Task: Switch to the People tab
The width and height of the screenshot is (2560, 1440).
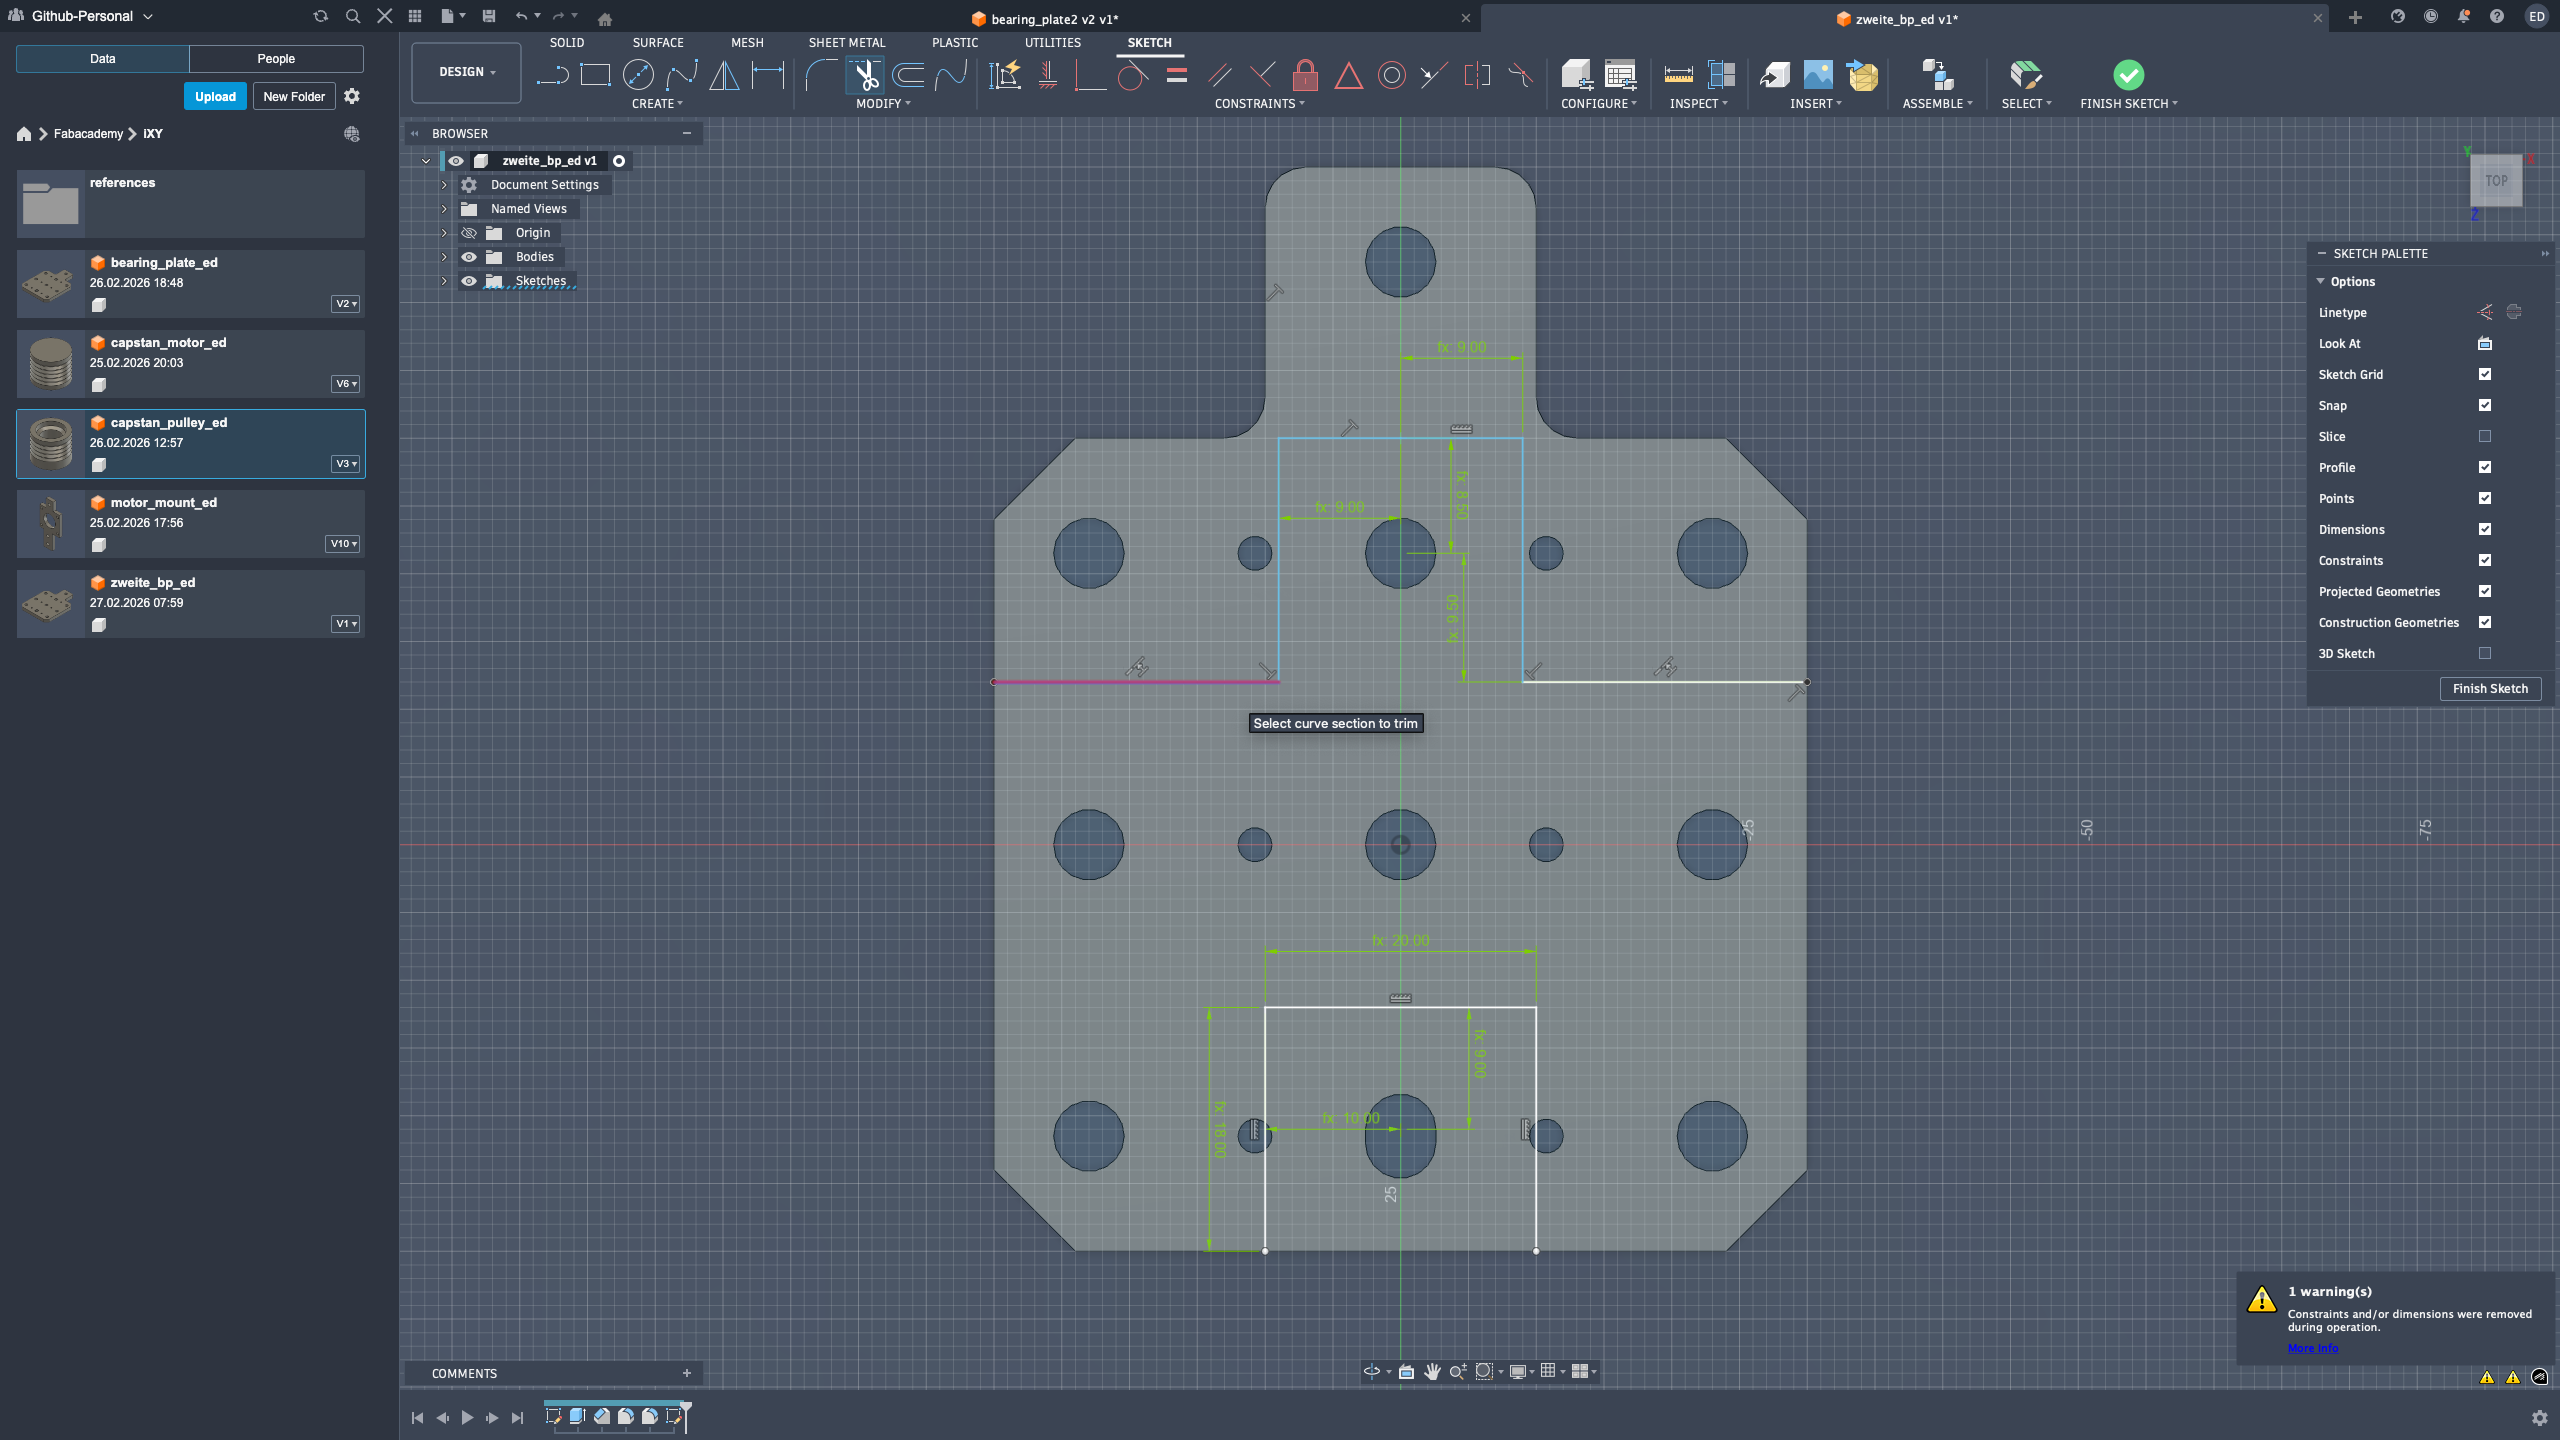Action: (x=276, y=59)
